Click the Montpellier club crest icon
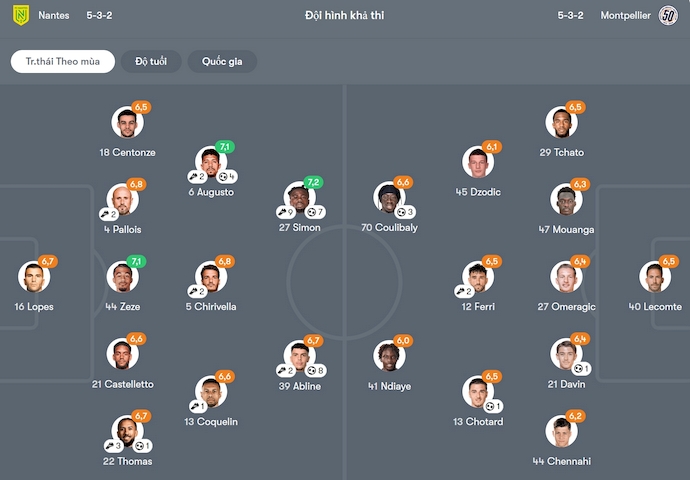This screenshot has width=690, height=480. tap(669, 16)
